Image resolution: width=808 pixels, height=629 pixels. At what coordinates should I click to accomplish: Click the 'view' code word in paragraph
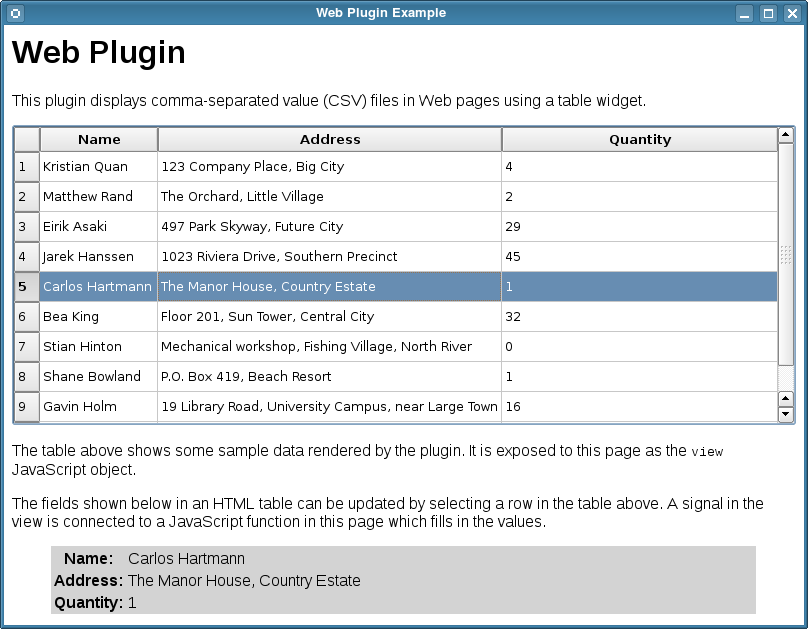[x=707, y=452]
